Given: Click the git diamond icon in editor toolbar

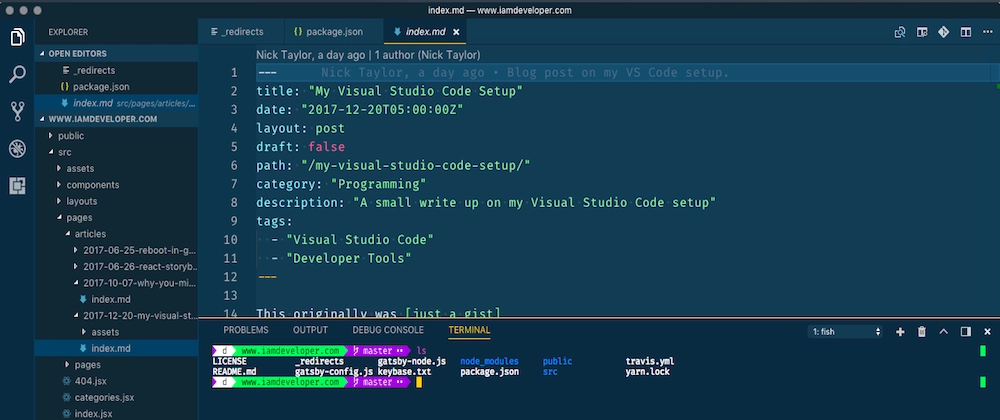Looking at the screenshot, I should tap(942, 32).
